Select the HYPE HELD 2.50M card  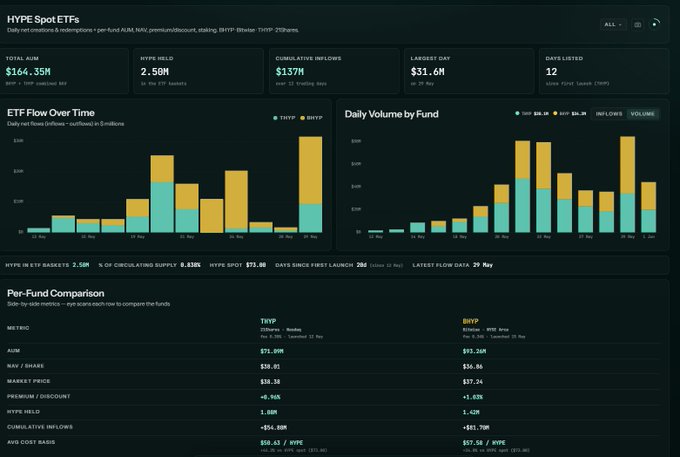point(199,71)
